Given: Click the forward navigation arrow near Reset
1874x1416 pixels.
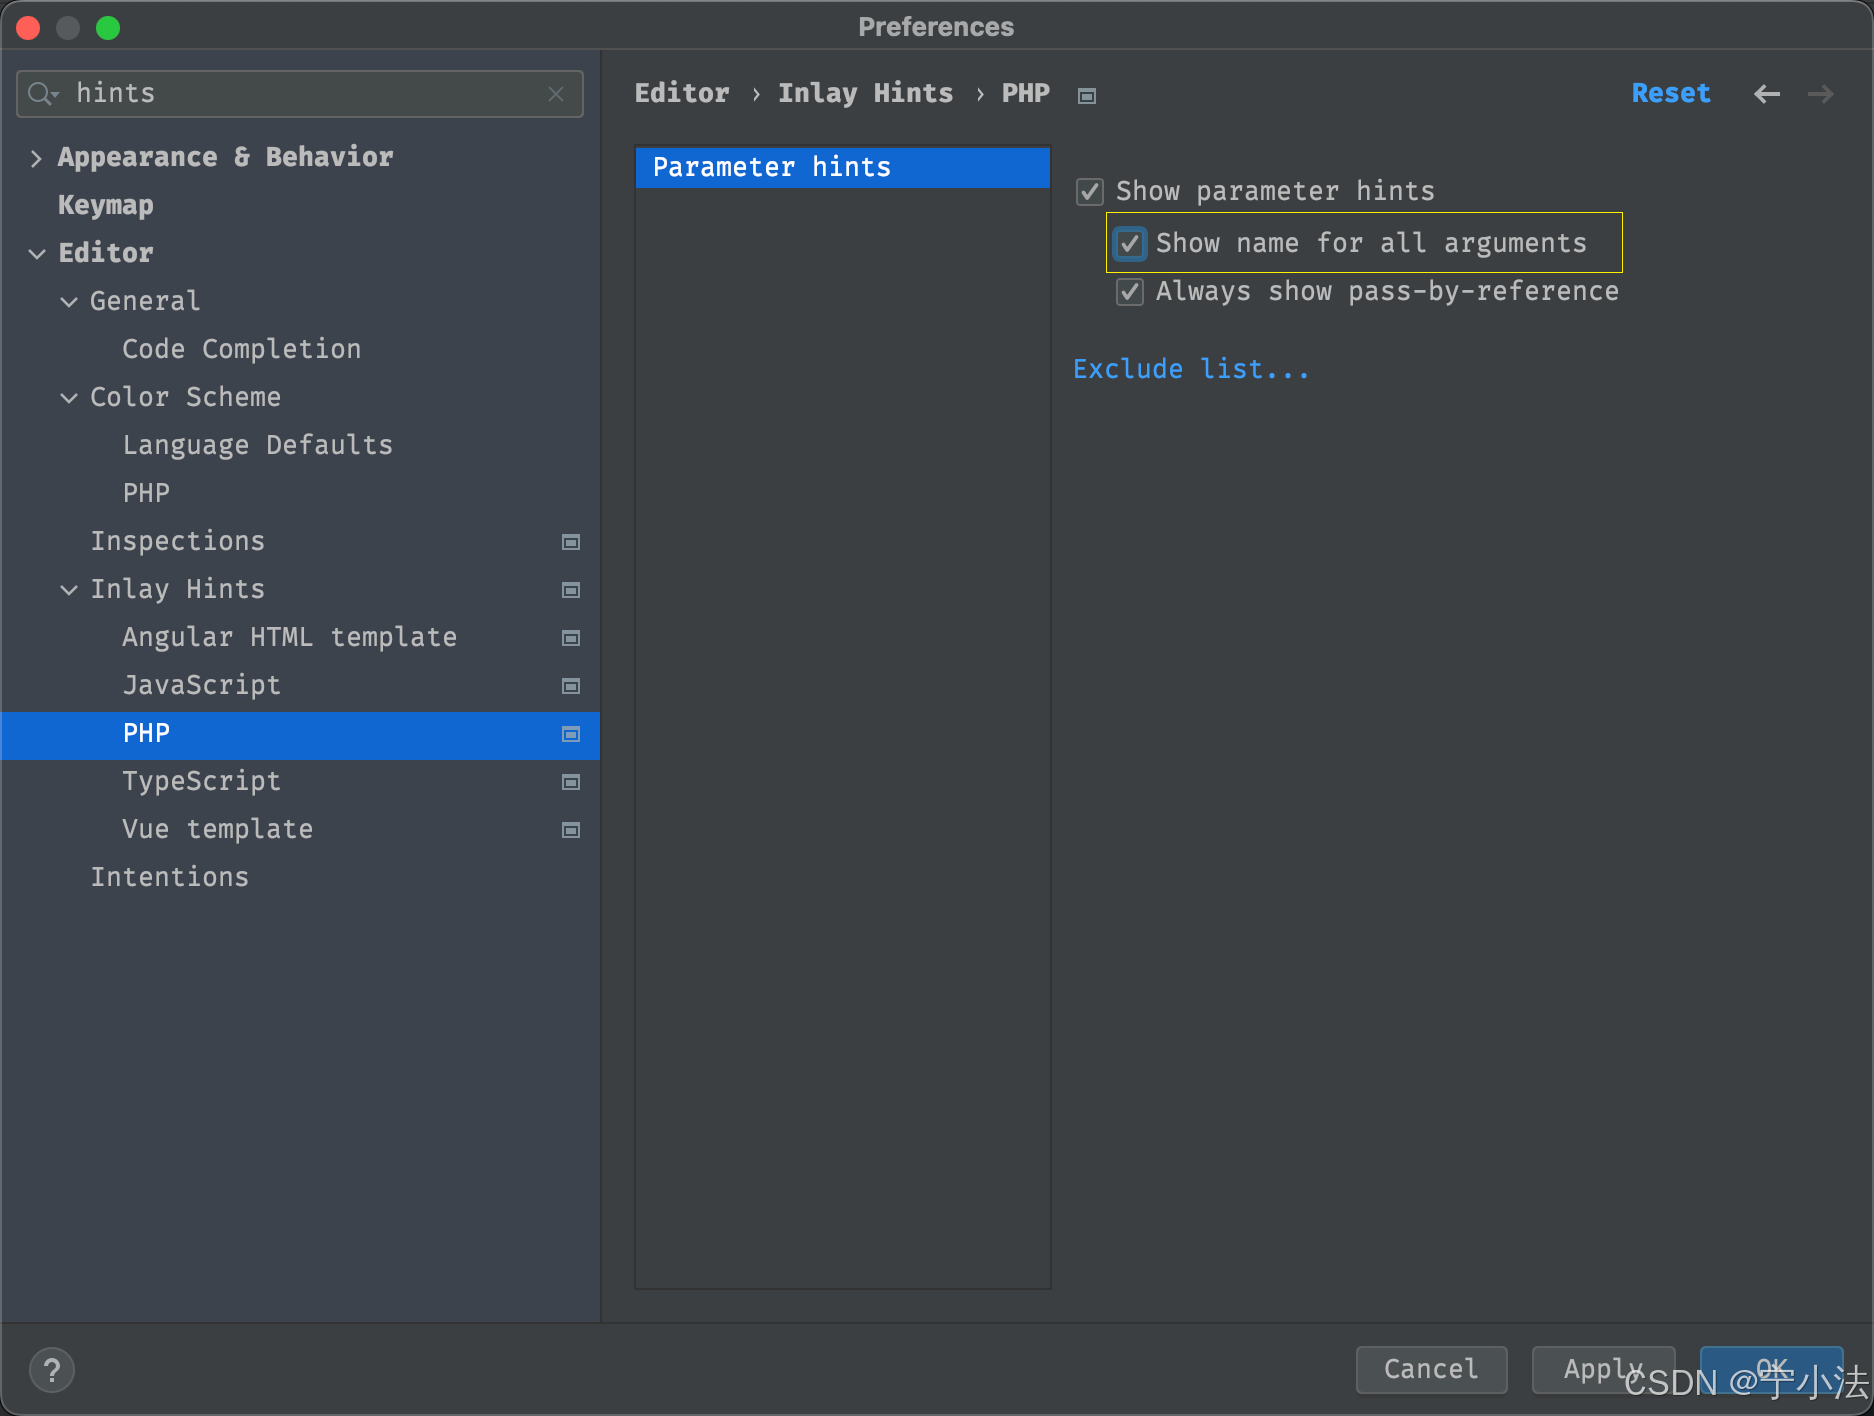Looking at the screenshot, I should click(1821, 93).
